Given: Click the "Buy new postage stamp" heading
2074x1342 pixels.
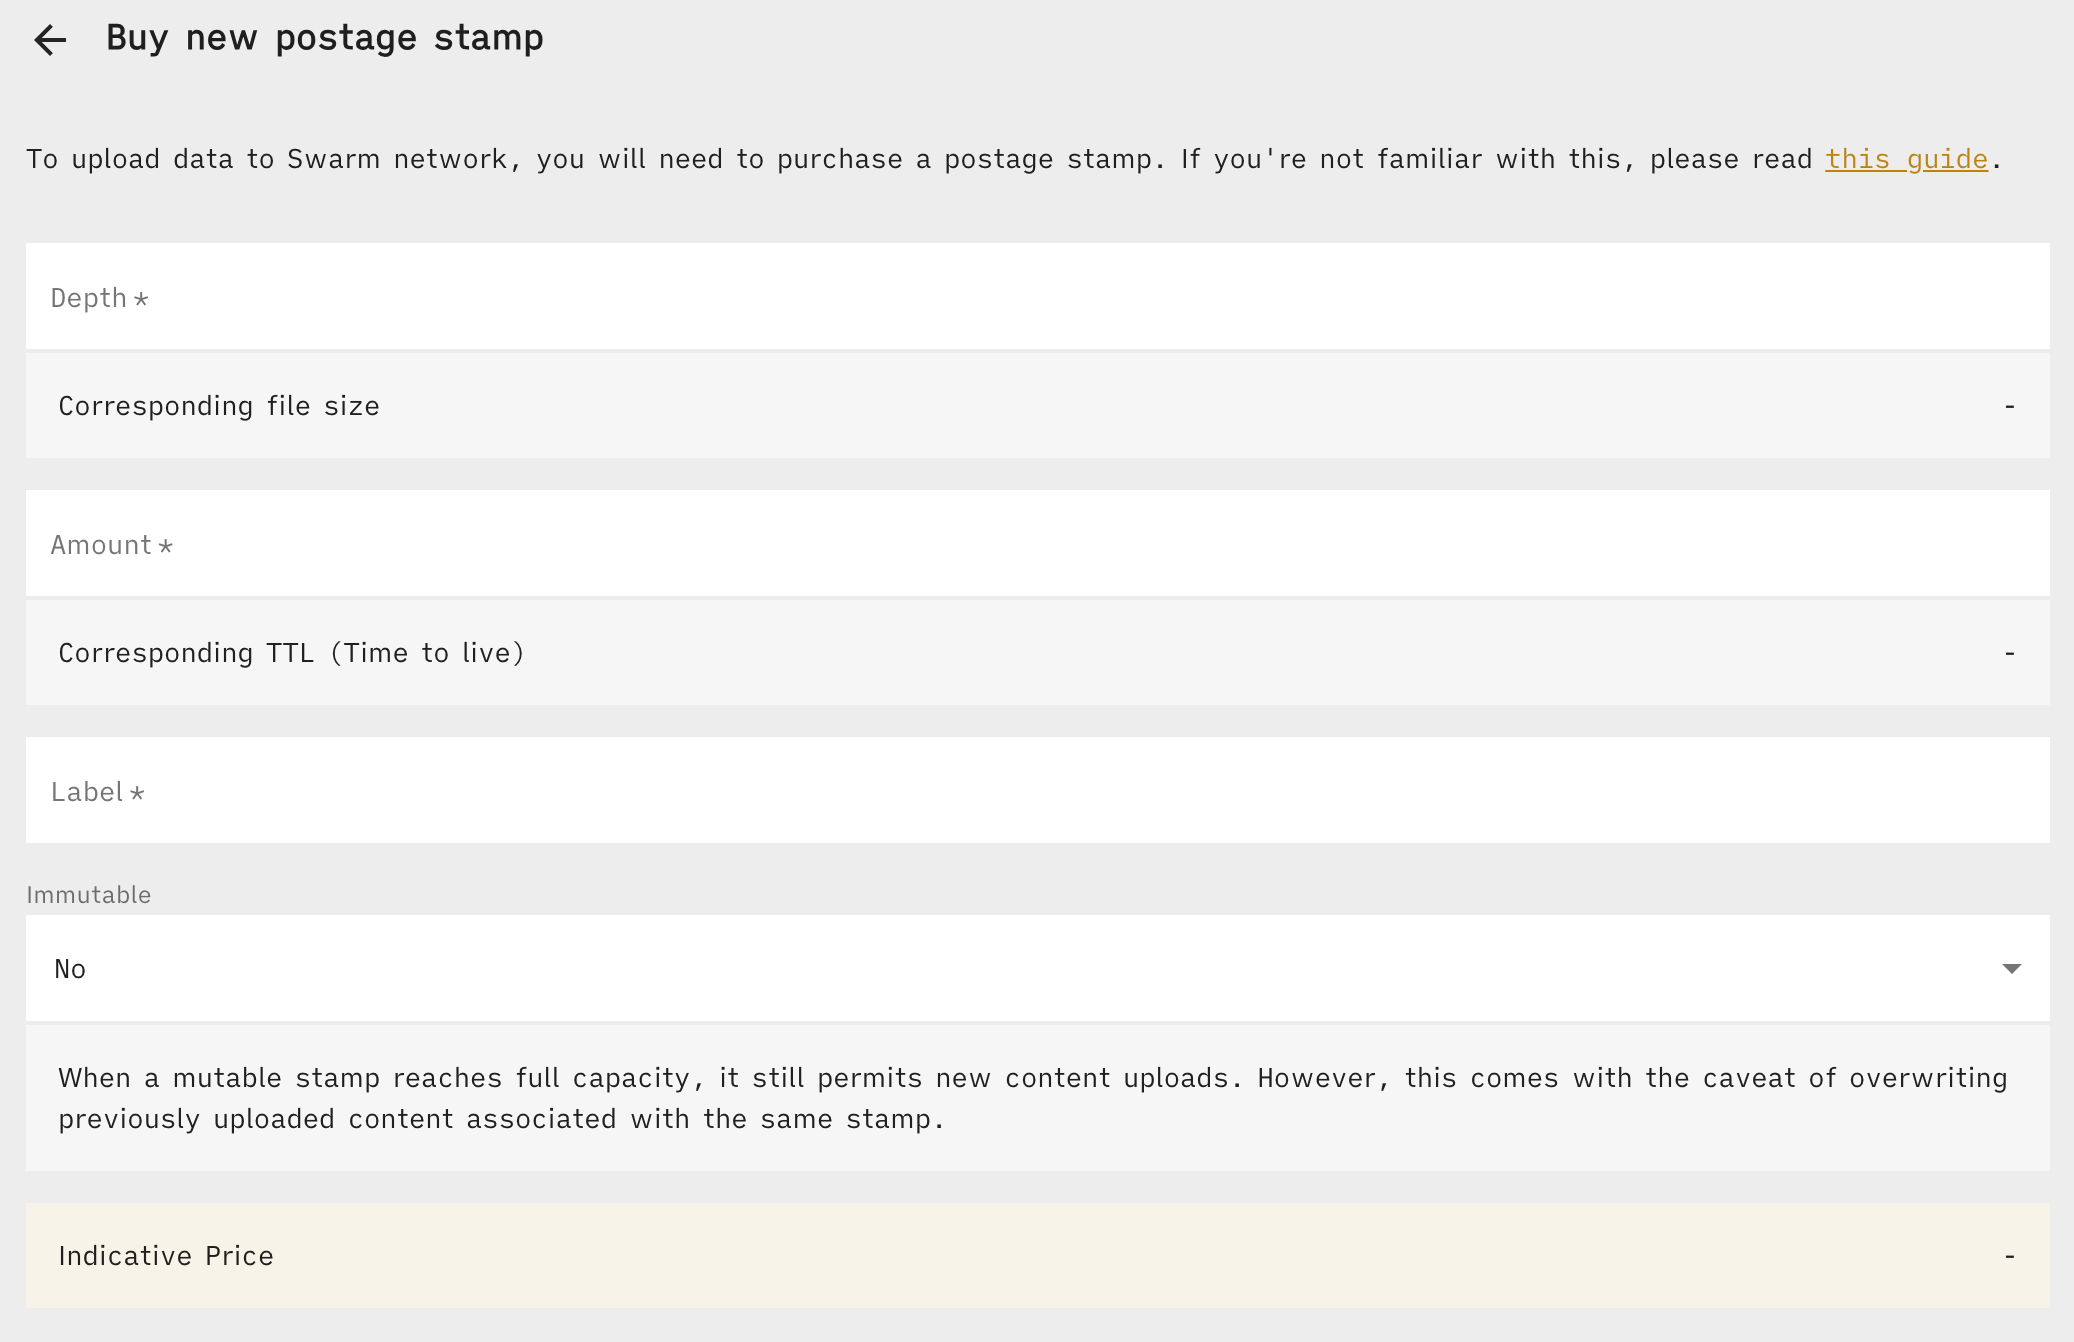Looking at the screenshot, I should (325, 38).
